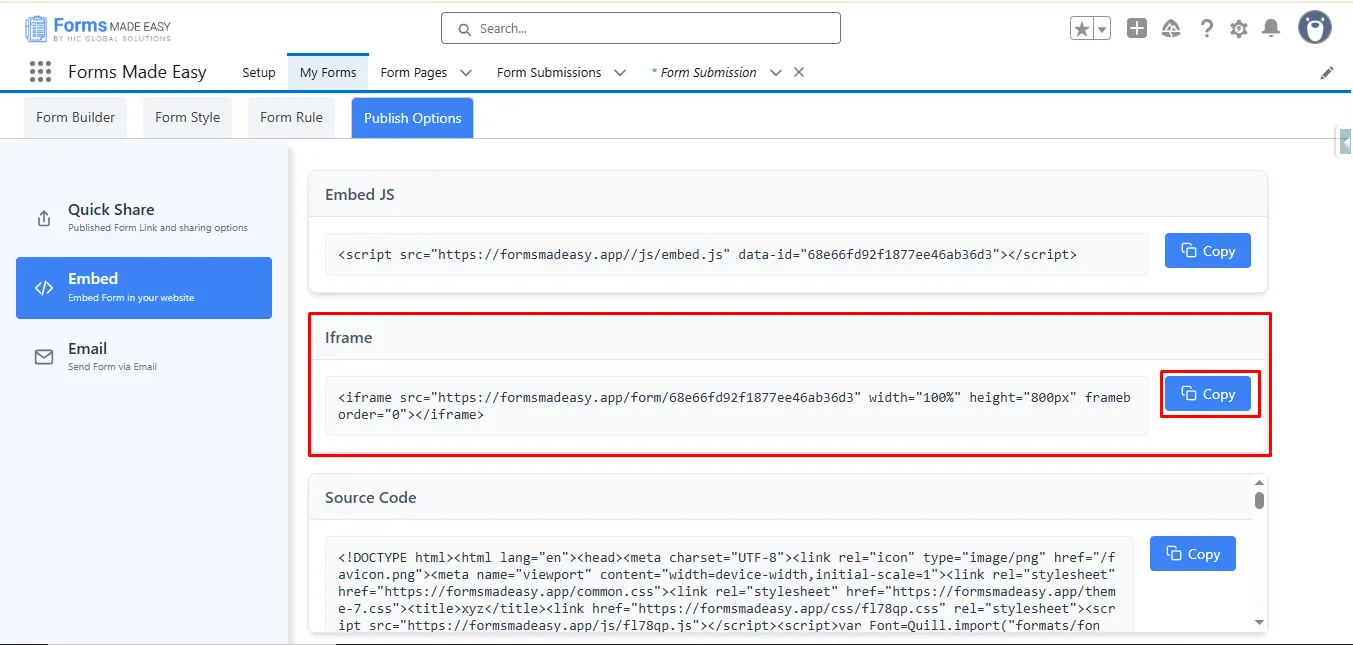Close the Form Submission tab
The width and height of the screenshot is (1353, 645).
[x=799, y=72]
